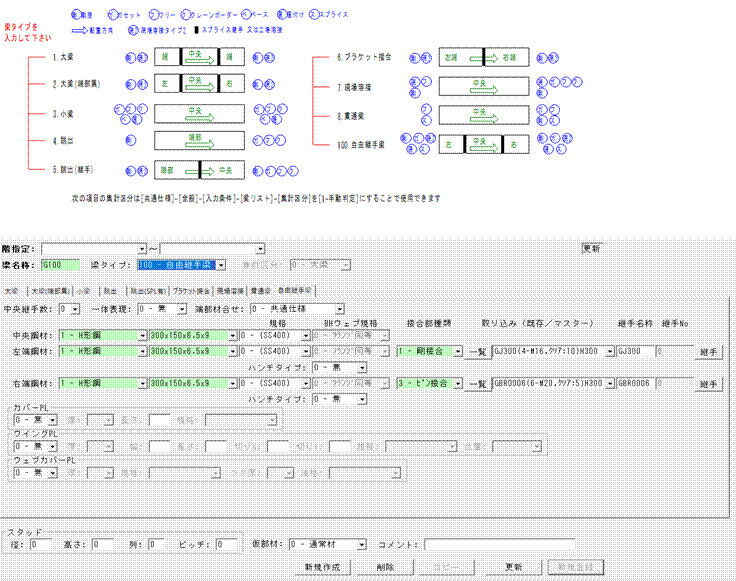The width and height of the screenshot is (736, 581).
Task: Click the 継手 button for 右端鋼材
Action: (708, 383)
